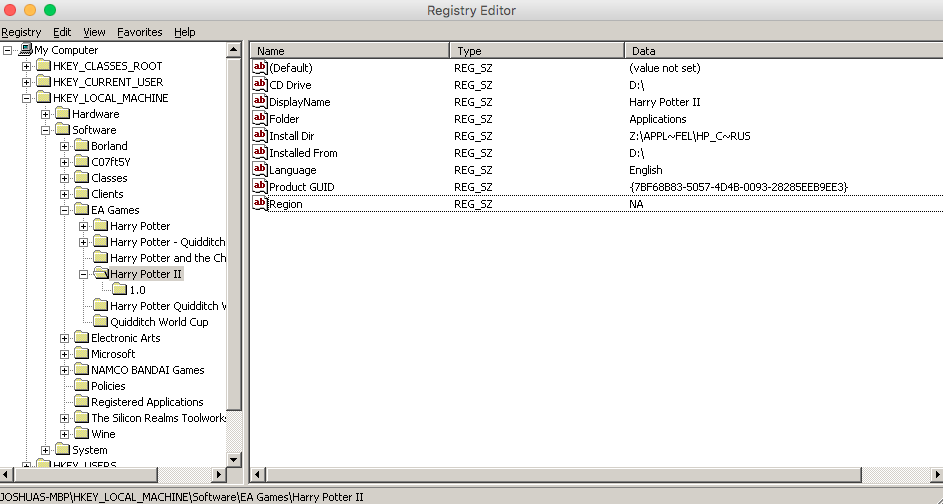Select the Harry Potter Quidditch W key
Viewport: 943px width, 504px height.
click(x=168, y=306)
